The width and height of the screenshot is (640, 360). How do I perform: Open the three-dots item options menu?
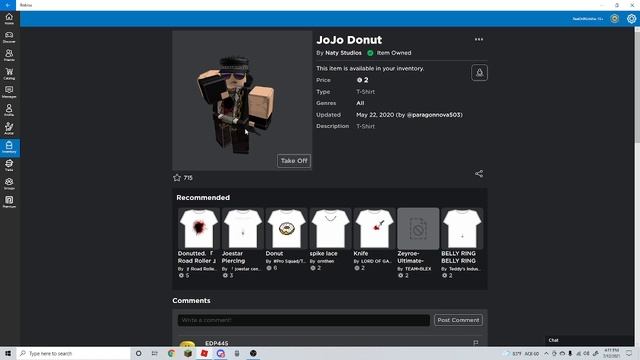(x=479, y=39)
